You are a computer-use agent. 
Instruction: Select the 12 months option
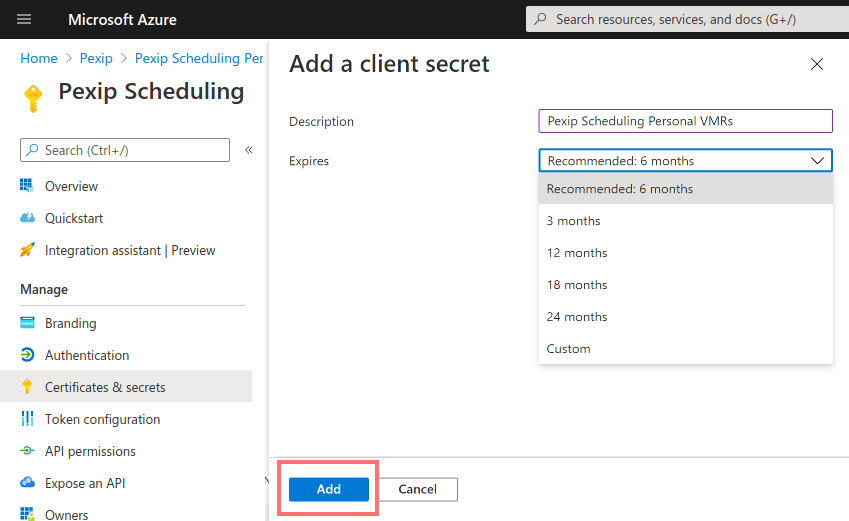577,253
